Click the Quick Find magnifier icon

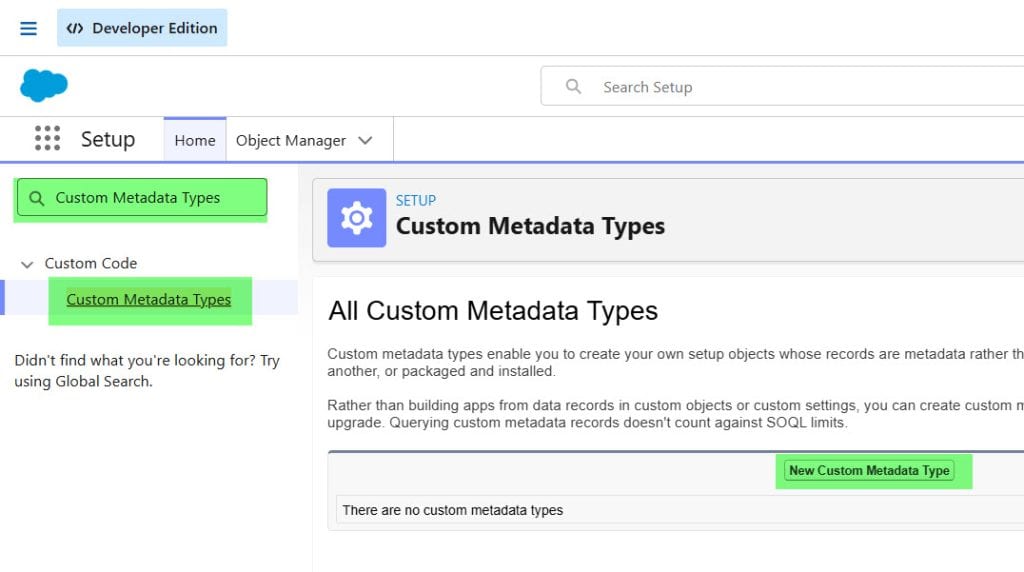pos(37,198)
